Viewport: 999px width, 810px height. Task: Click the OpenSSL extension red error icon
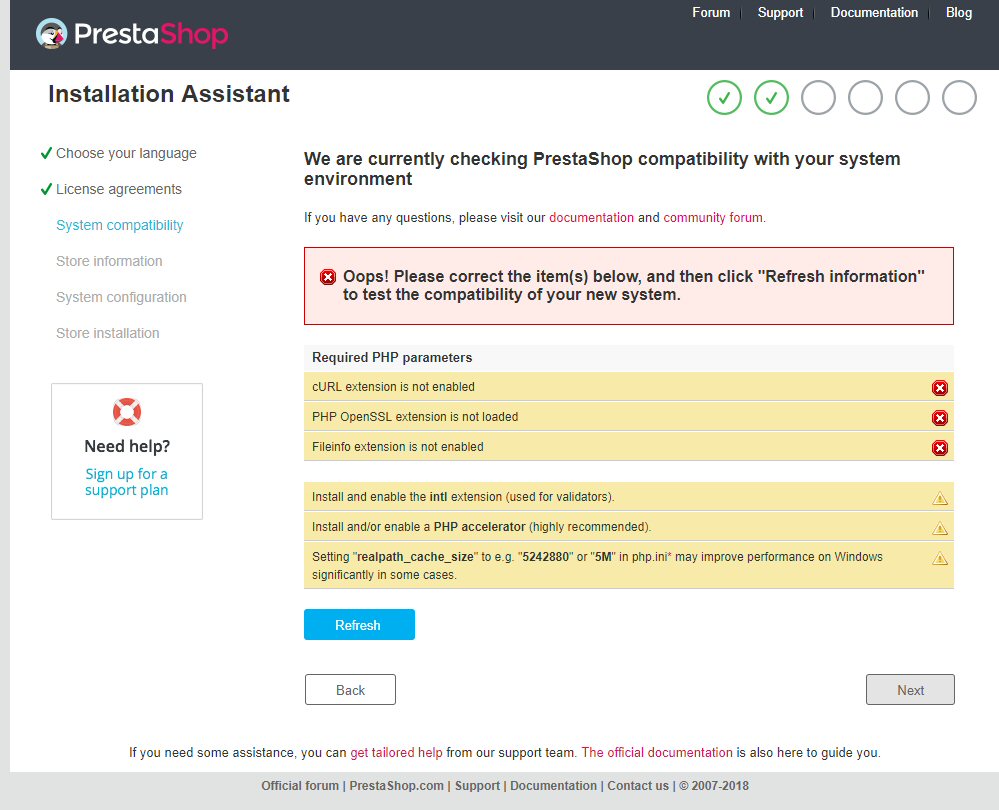pyautogui.click(x=940, y=418)
